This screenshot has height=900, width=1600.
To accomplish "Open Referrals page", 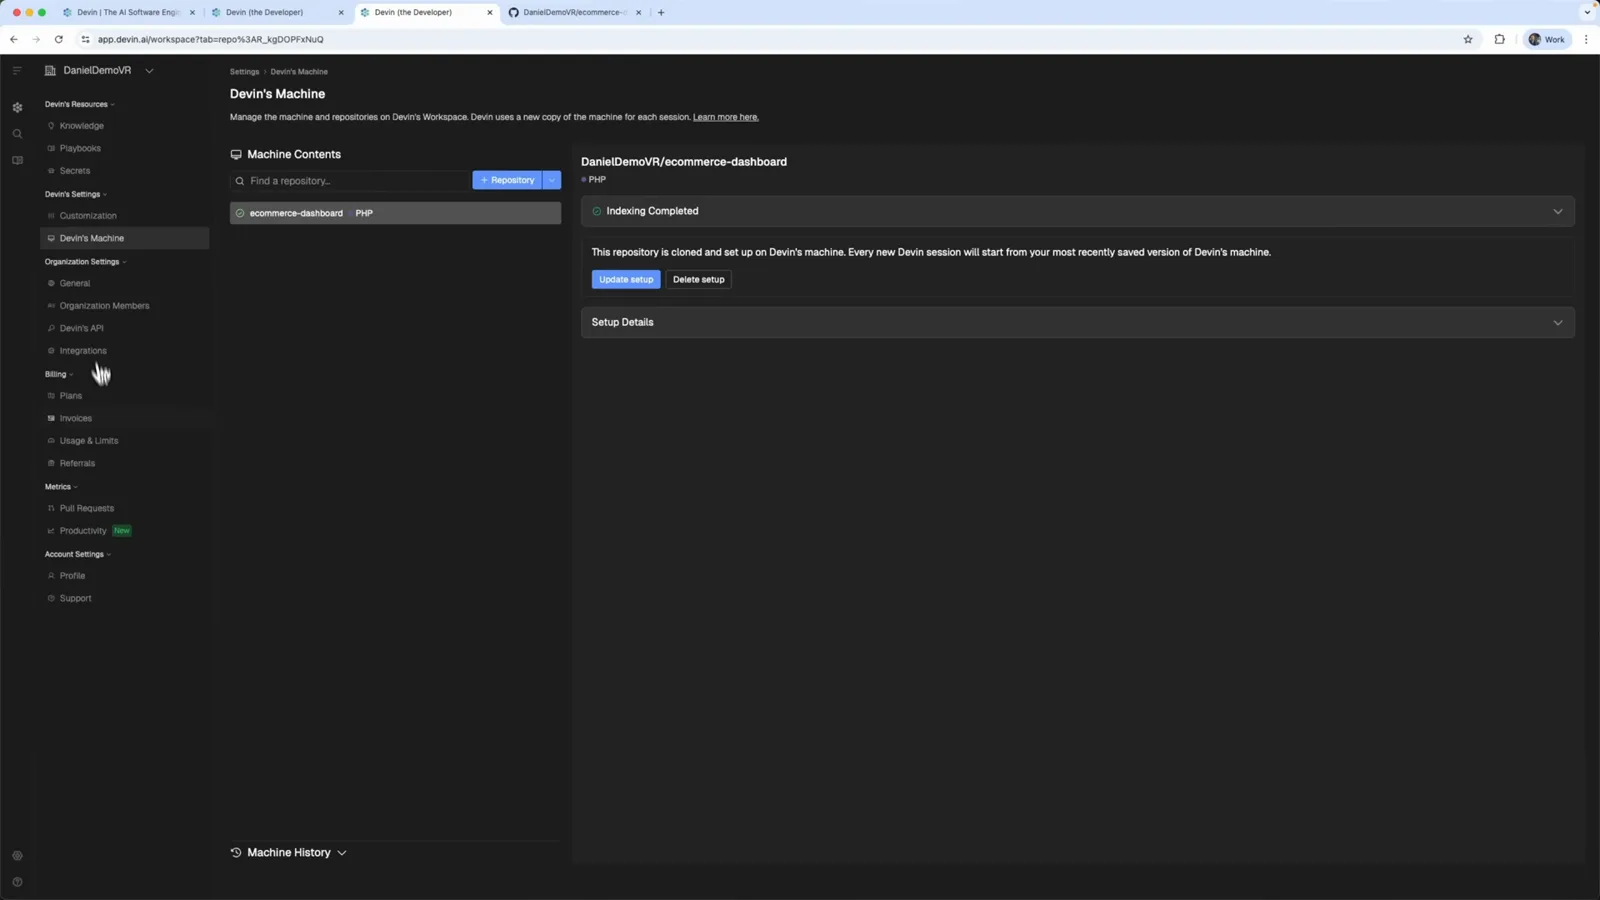I will pyautogui.click(x=125, y=463).
